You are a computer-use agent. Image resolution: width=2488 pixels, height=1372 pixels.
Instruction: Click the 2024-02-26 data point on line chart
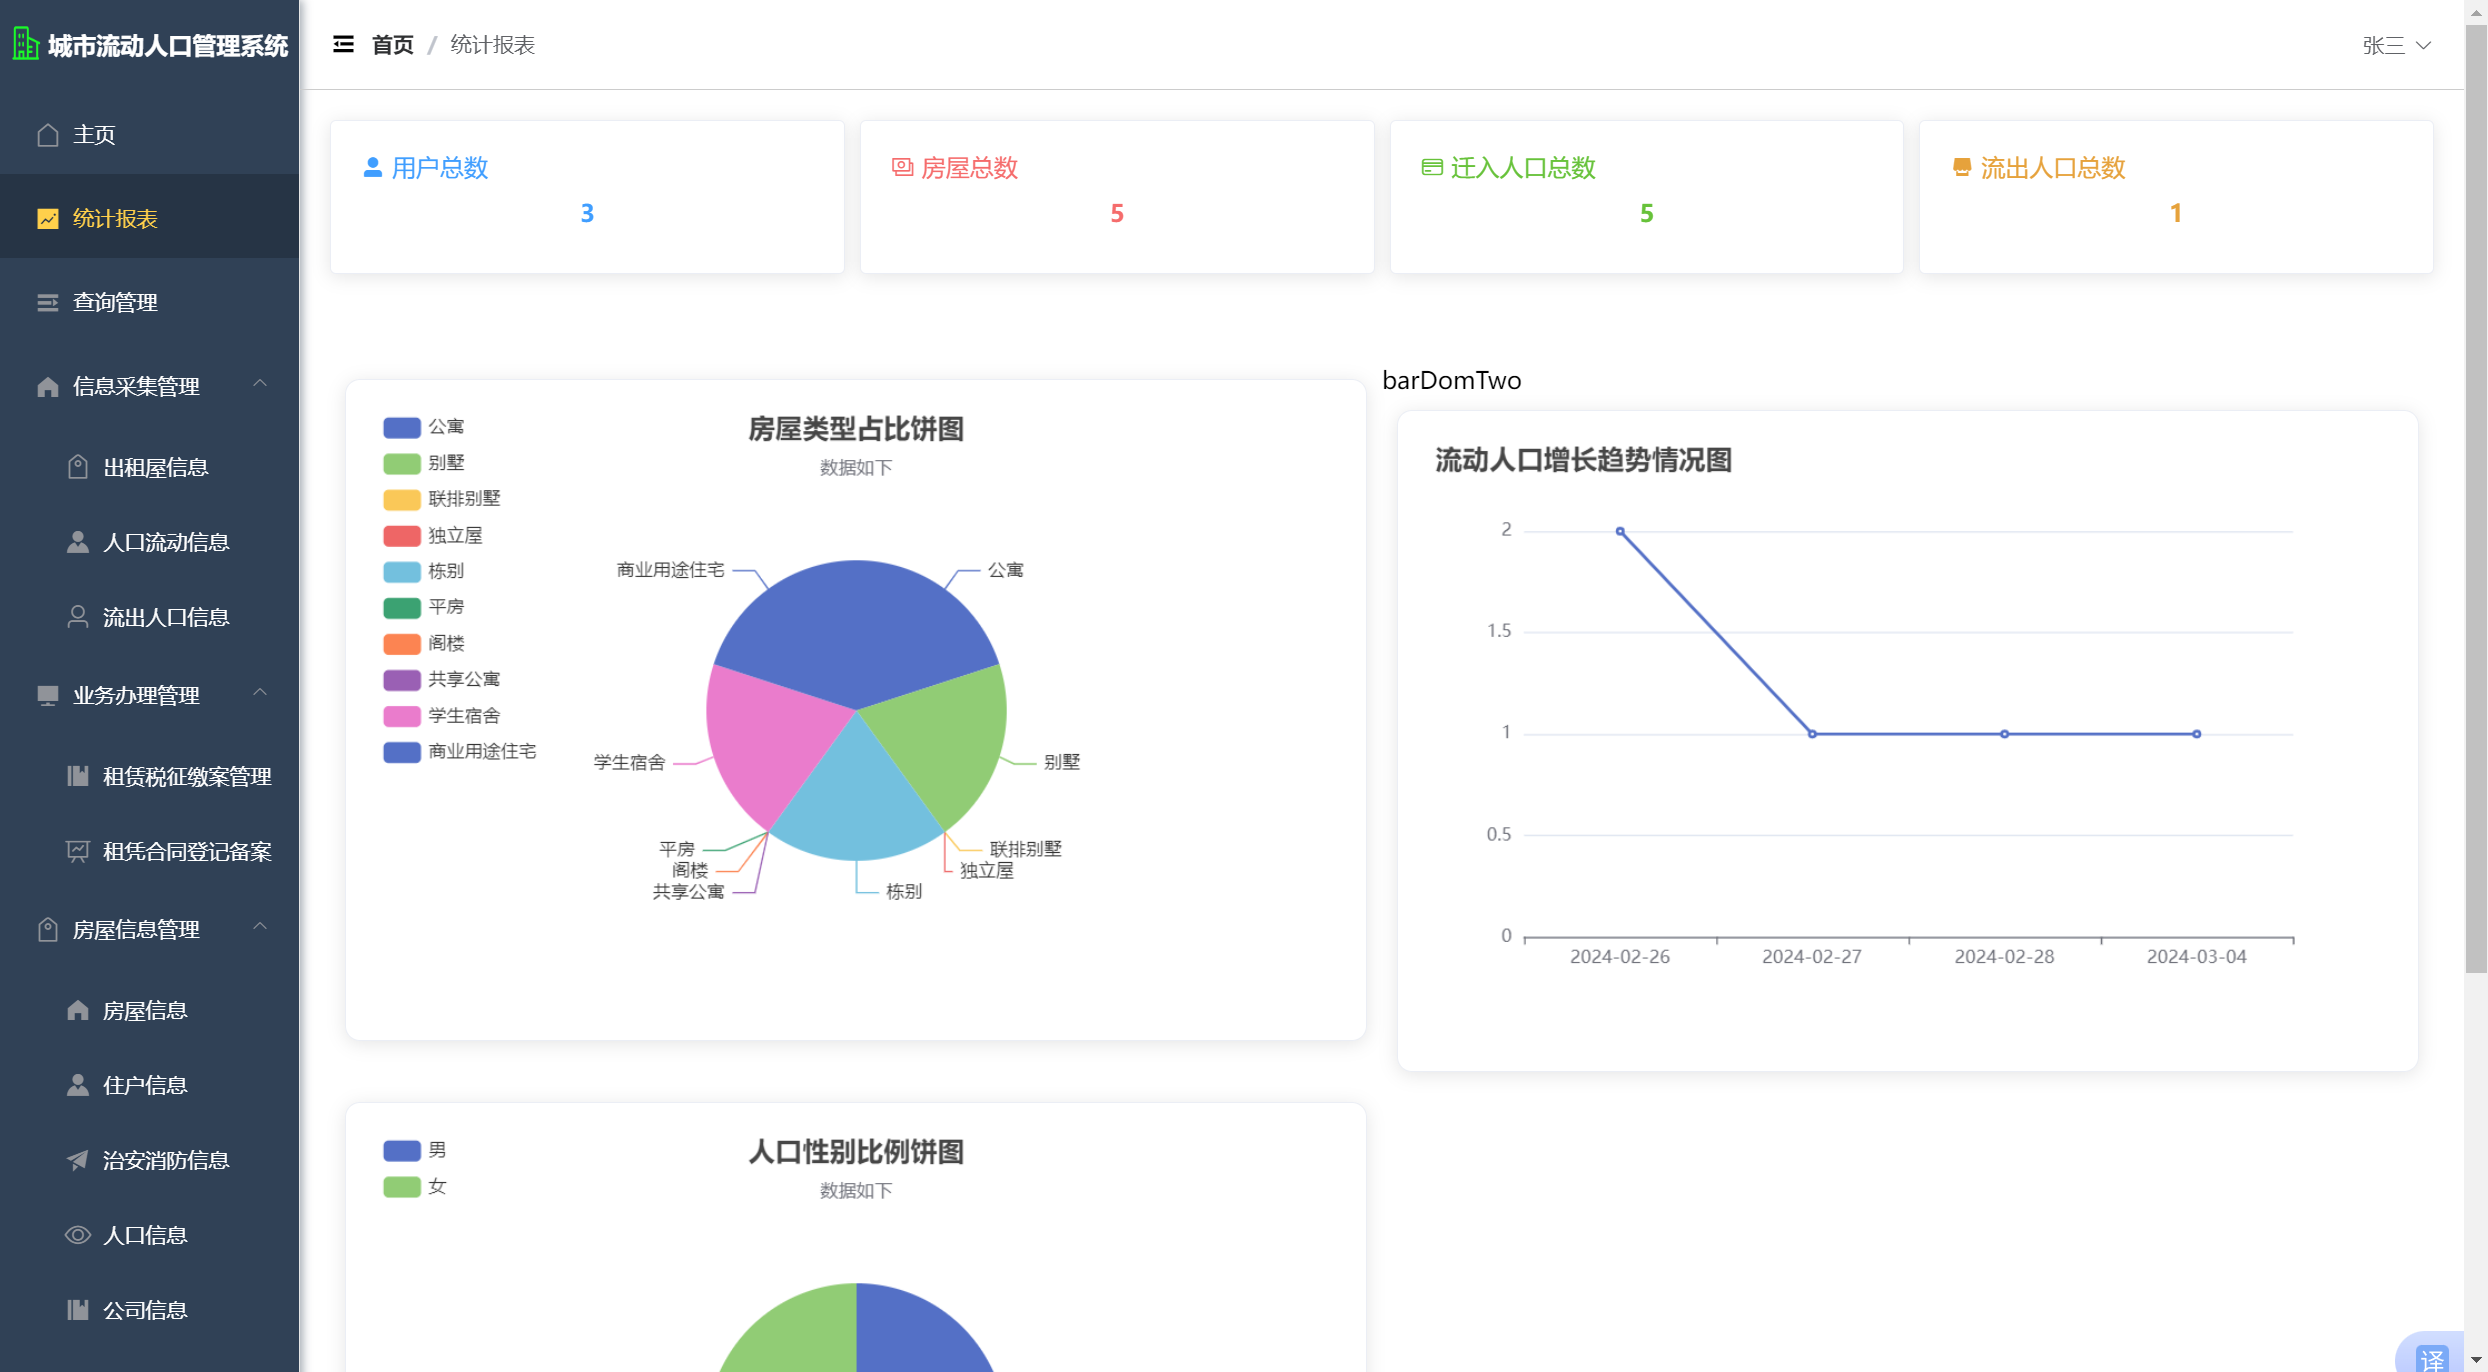1620,531
